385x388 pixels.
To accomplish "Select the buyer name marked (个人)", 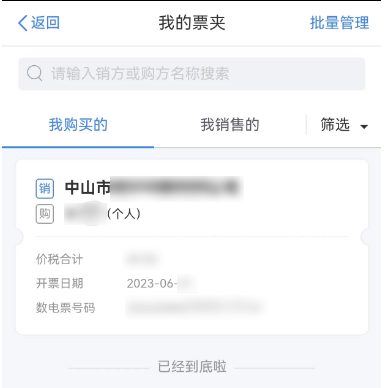I will coord(103,213).
